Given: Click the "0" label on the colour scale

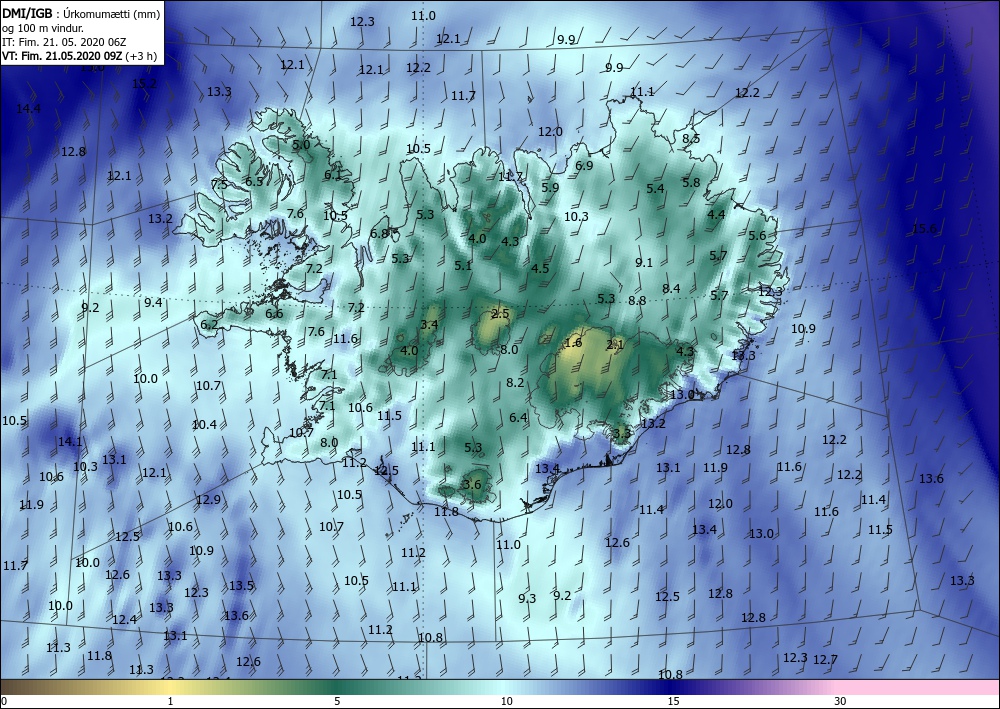Looking at the screenshot, I should 4,701.
